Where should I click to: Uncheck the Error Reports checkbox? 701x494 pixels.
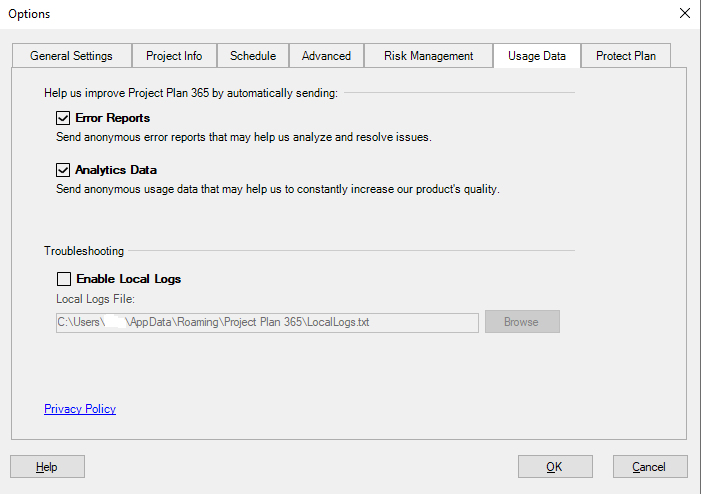(x=64, y=118)
